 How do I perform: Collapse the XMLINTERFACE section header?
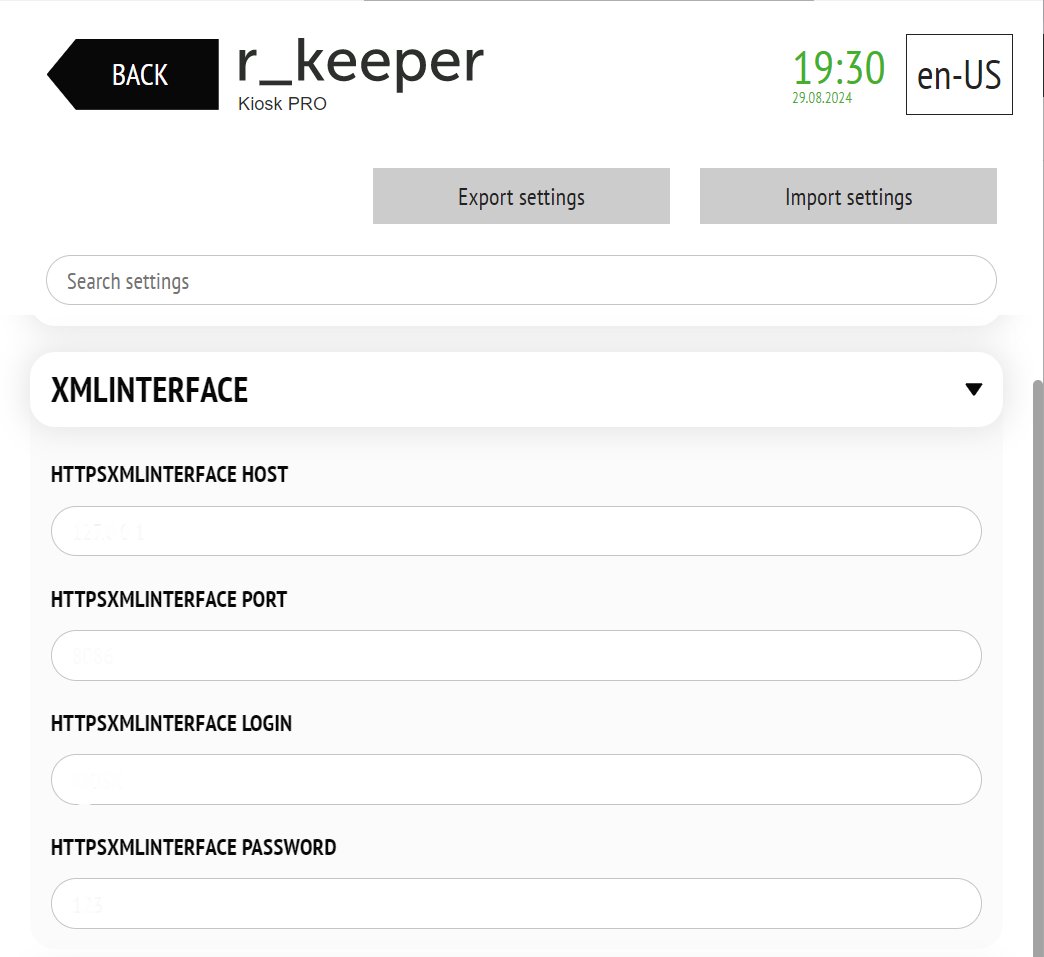516,390
